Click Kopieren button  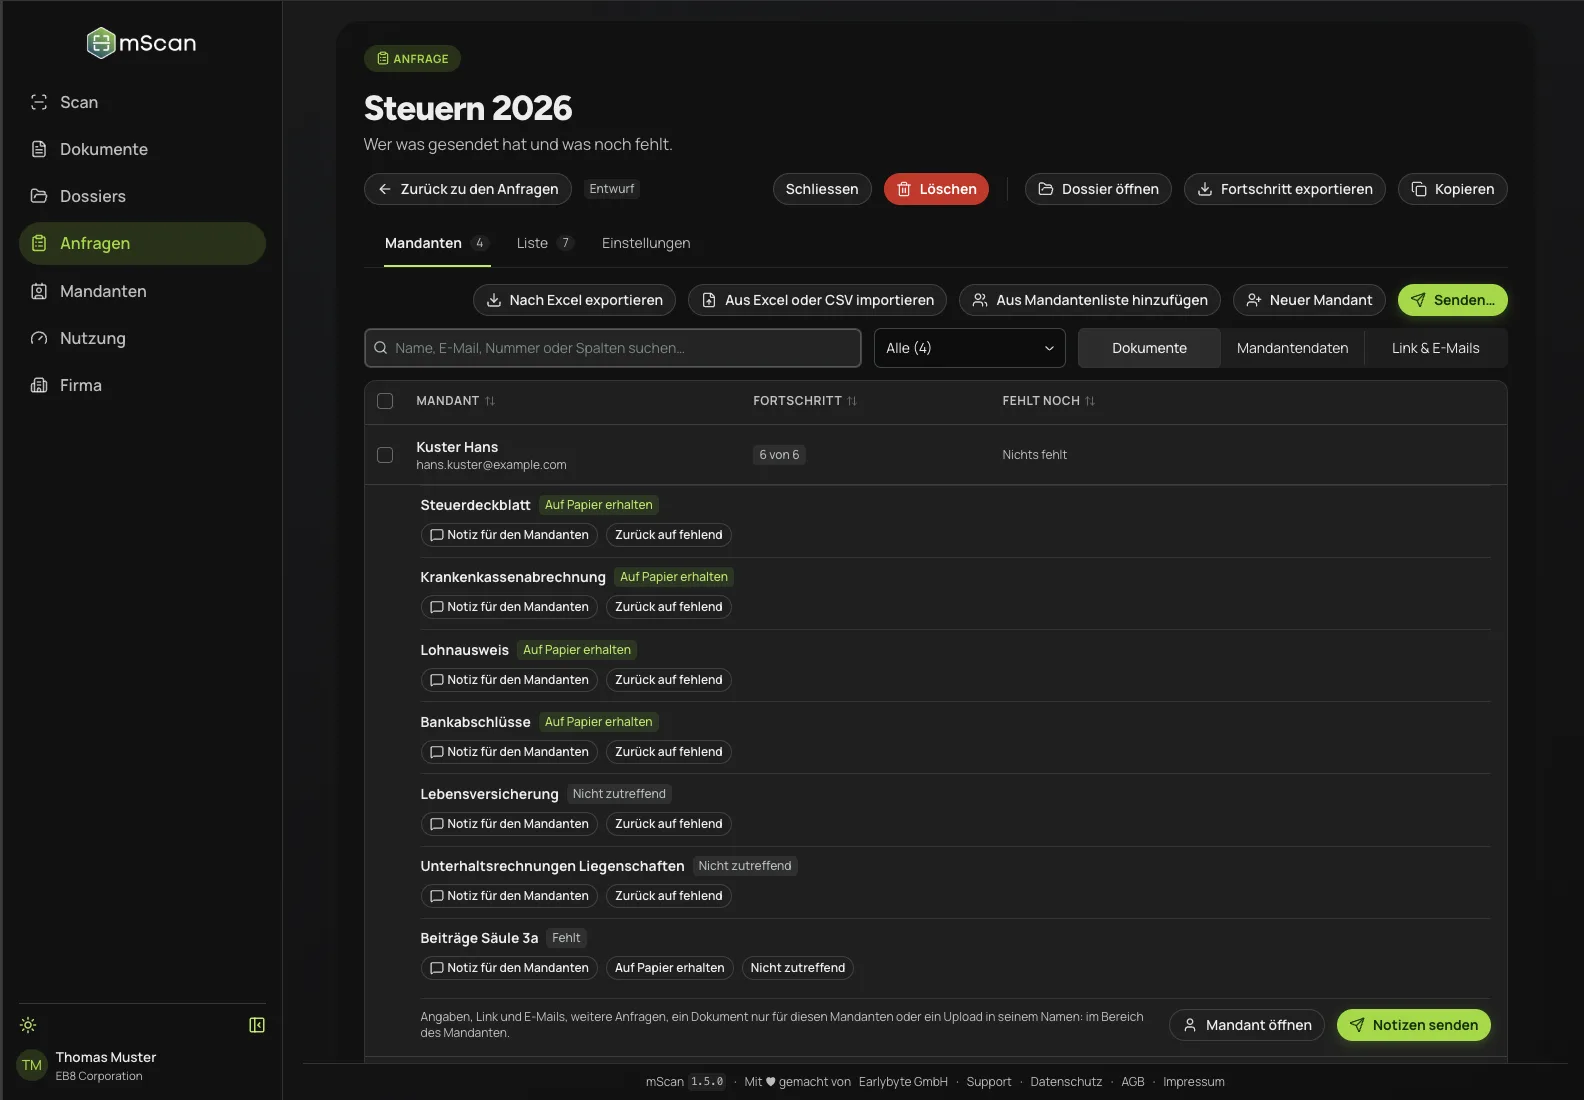[1453, 189]
